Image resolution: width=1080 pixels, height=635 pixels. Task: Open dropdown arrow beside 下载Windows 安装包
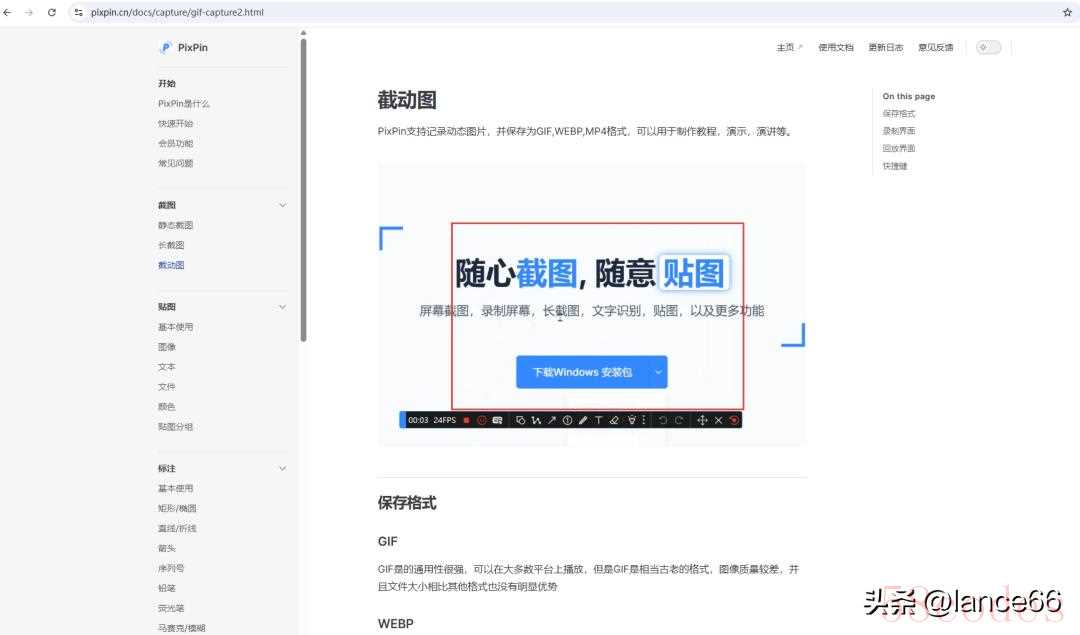pos(658,372)
